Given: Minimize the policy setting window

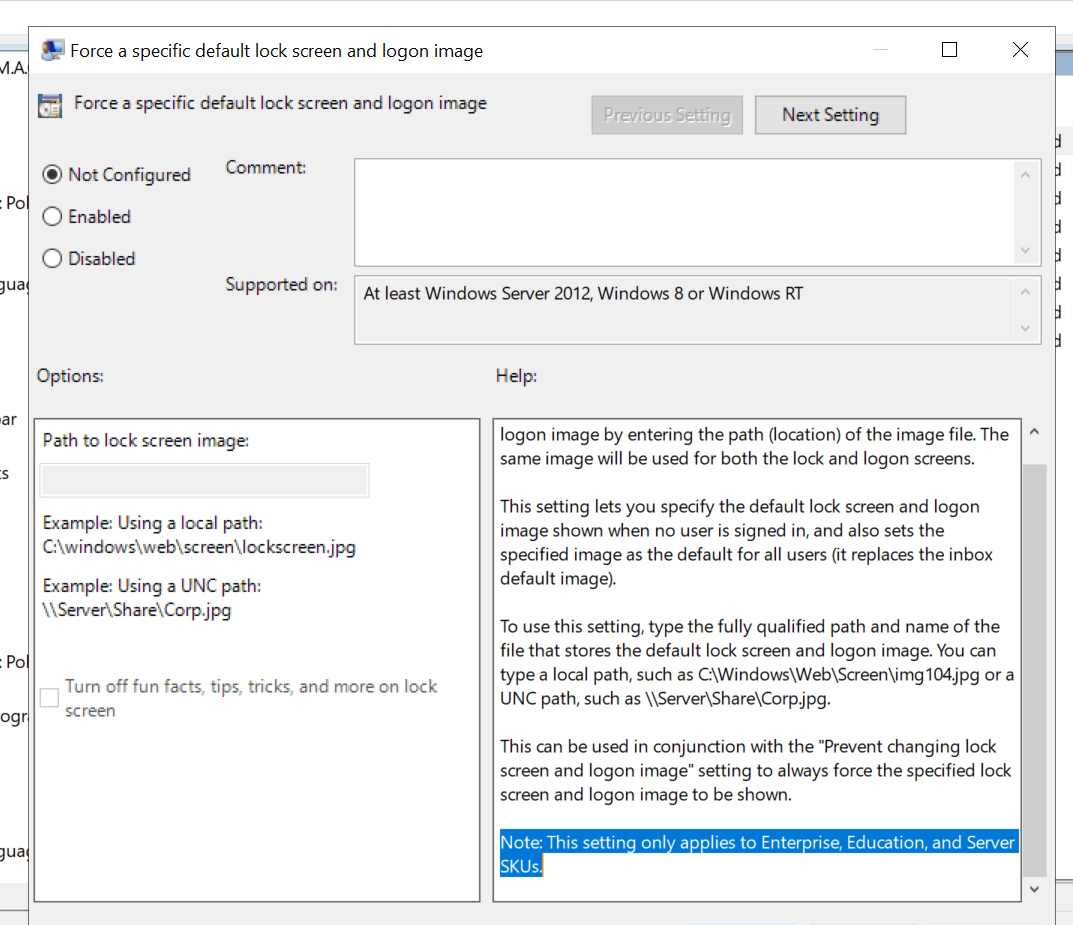Looking at the screenshot, I should [x=880, y=50].
